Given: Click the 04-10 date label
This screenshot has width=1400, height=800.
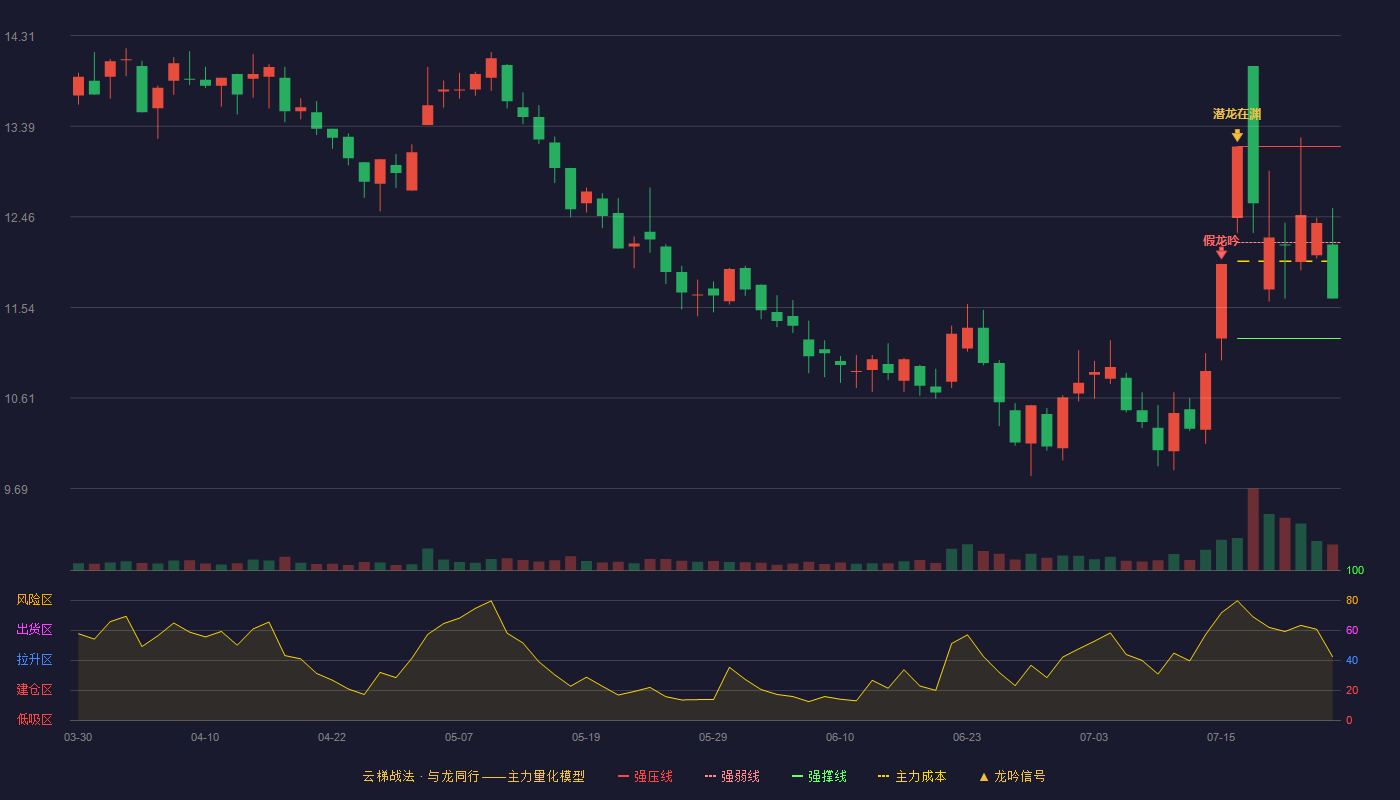Looking at the screenshot, I should [x=205, y=737].
